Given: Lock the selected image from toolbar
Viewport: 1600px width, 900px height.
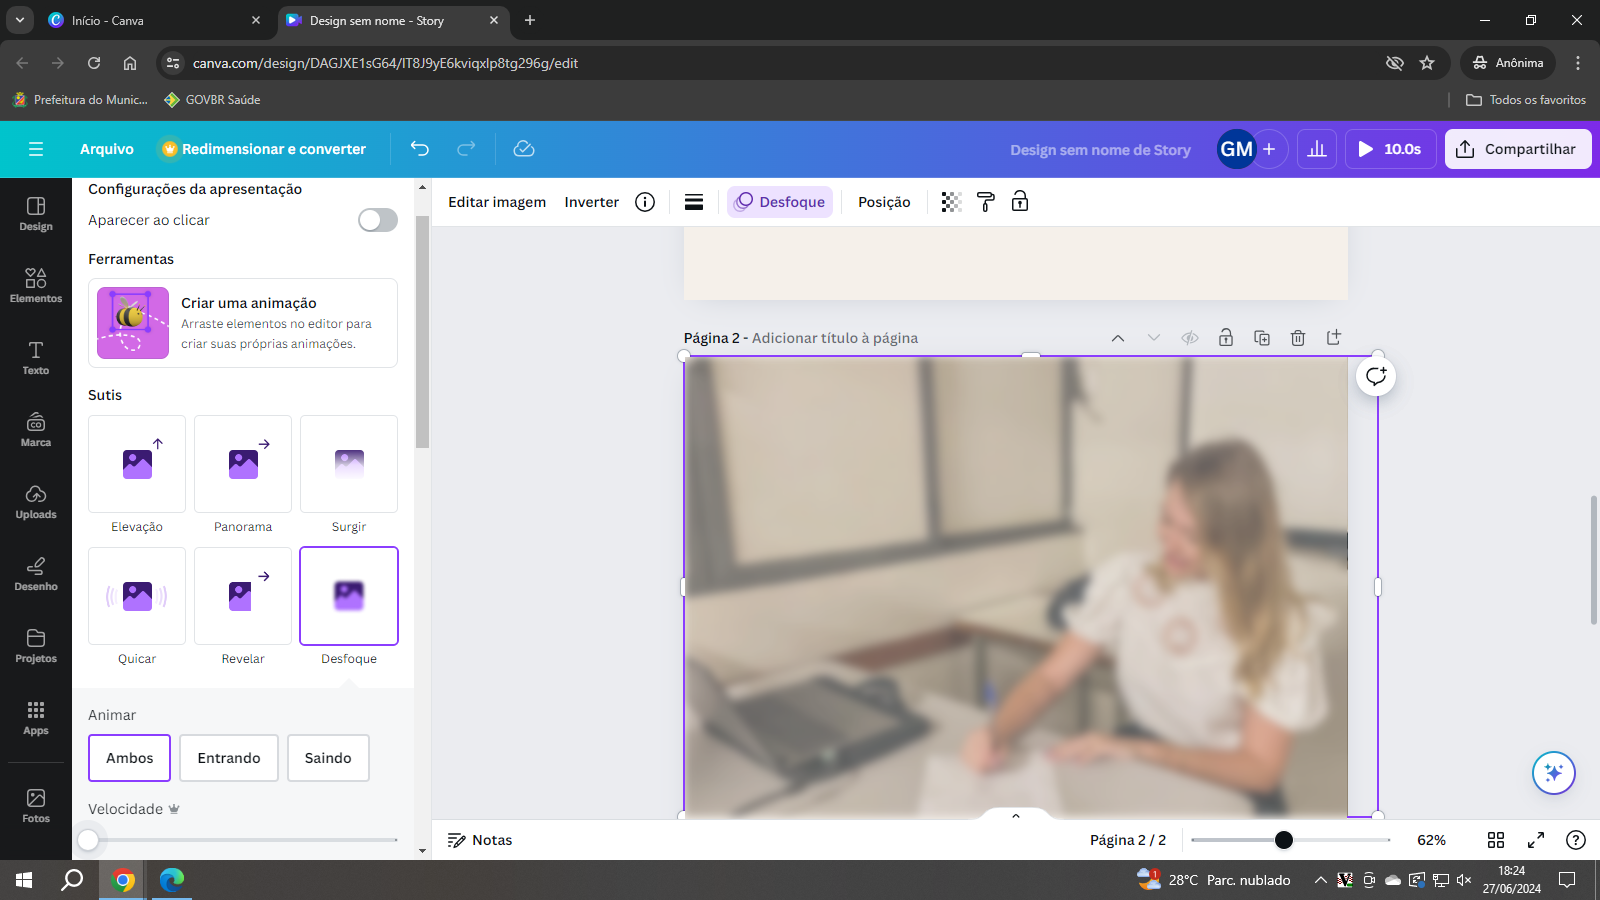Looking at the screenshot, I should (1020, 202).
